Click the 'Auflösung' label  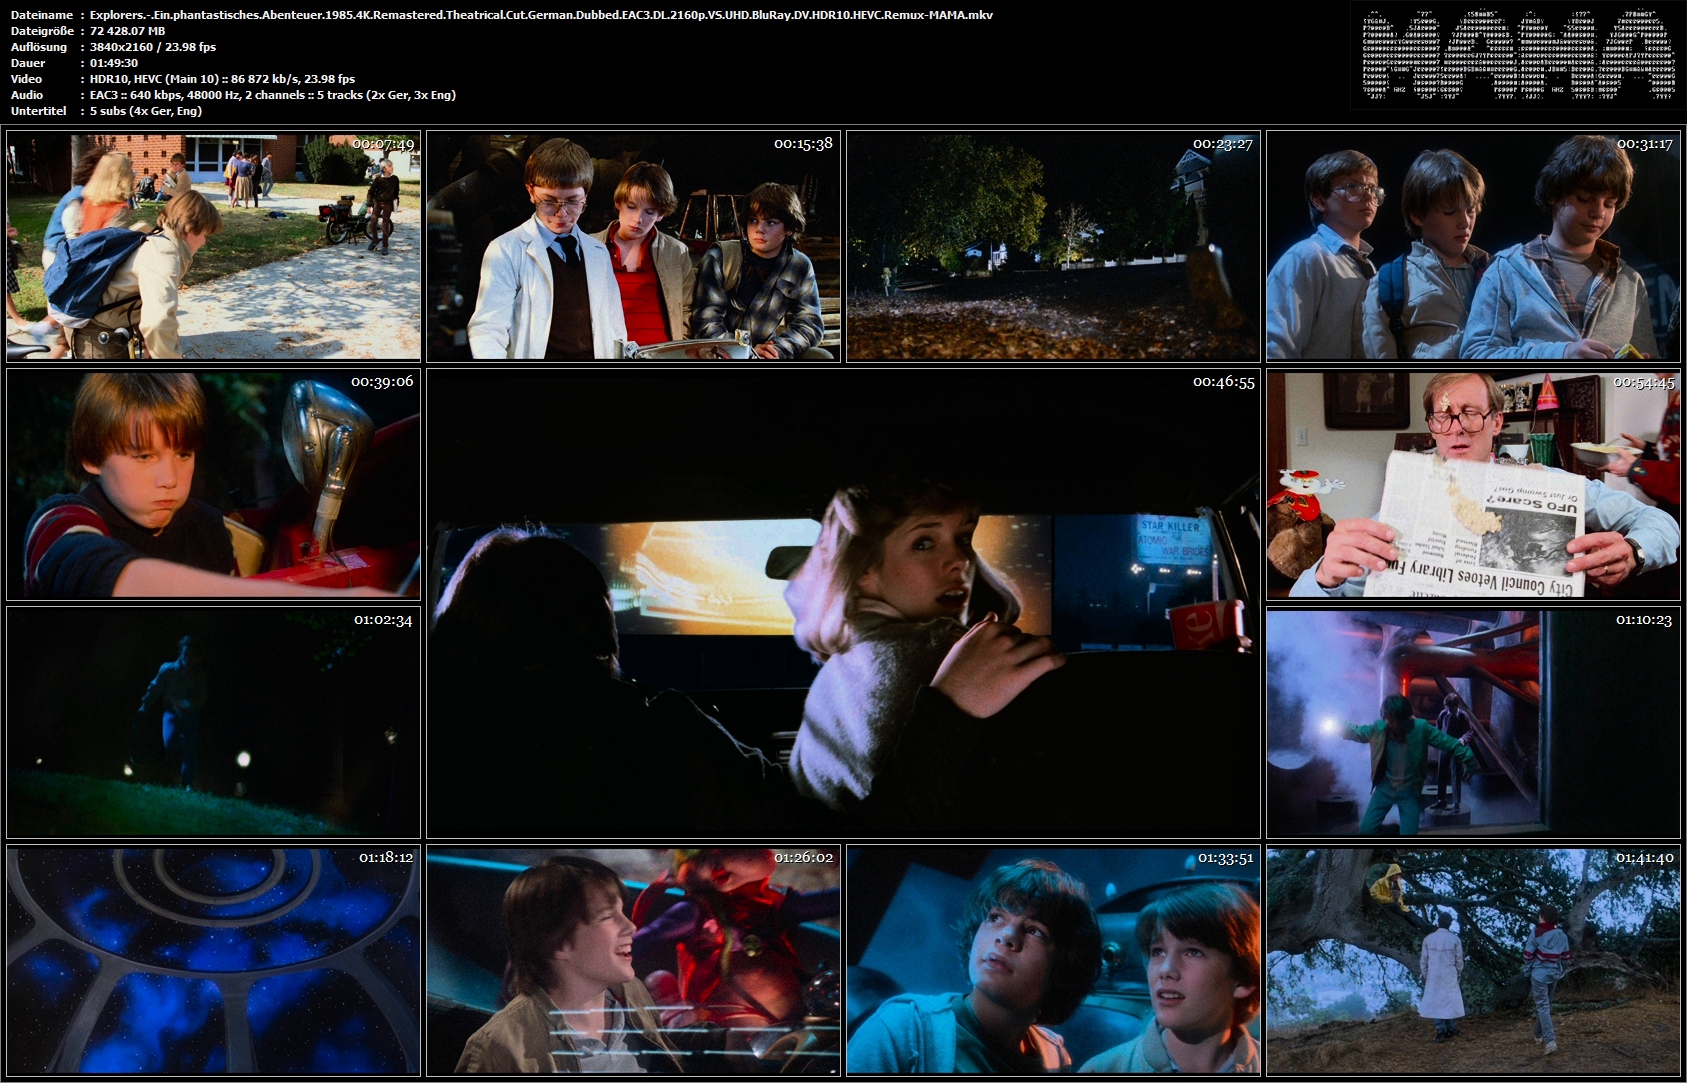(x=38, y=47)
